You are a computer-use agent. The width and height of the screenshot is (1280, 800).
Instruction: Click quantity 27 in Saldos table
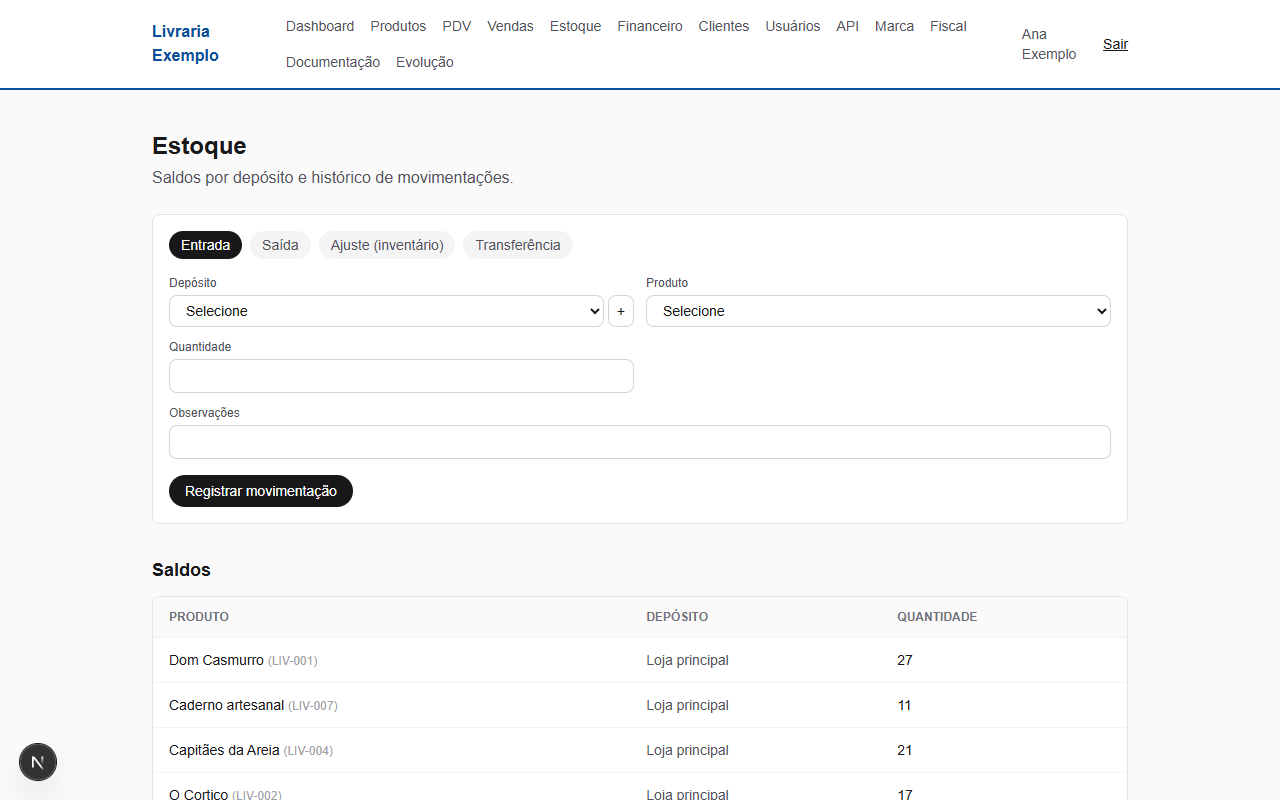(x=905, y=660)
